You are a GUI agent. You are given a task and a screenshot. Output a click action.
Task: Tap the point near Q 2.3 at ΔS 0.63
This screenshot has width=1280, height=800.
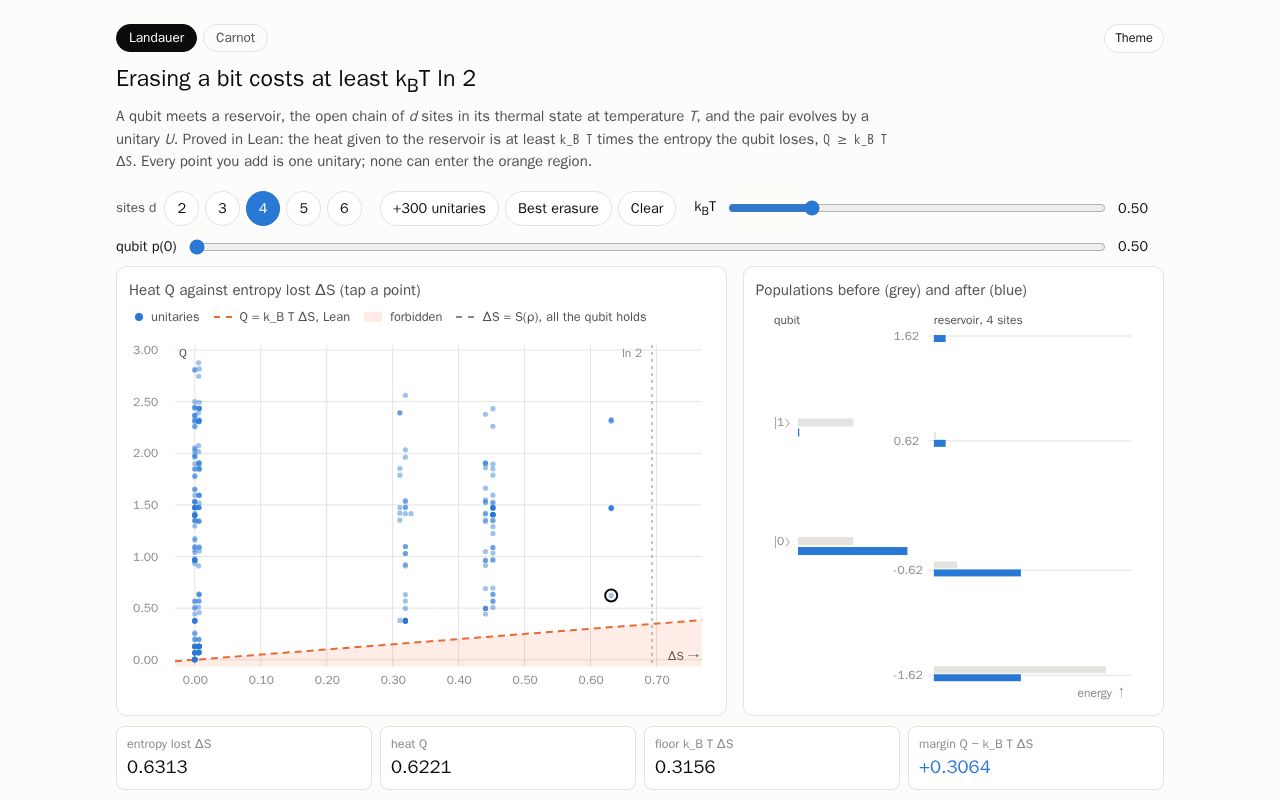(x=611, y=420)
